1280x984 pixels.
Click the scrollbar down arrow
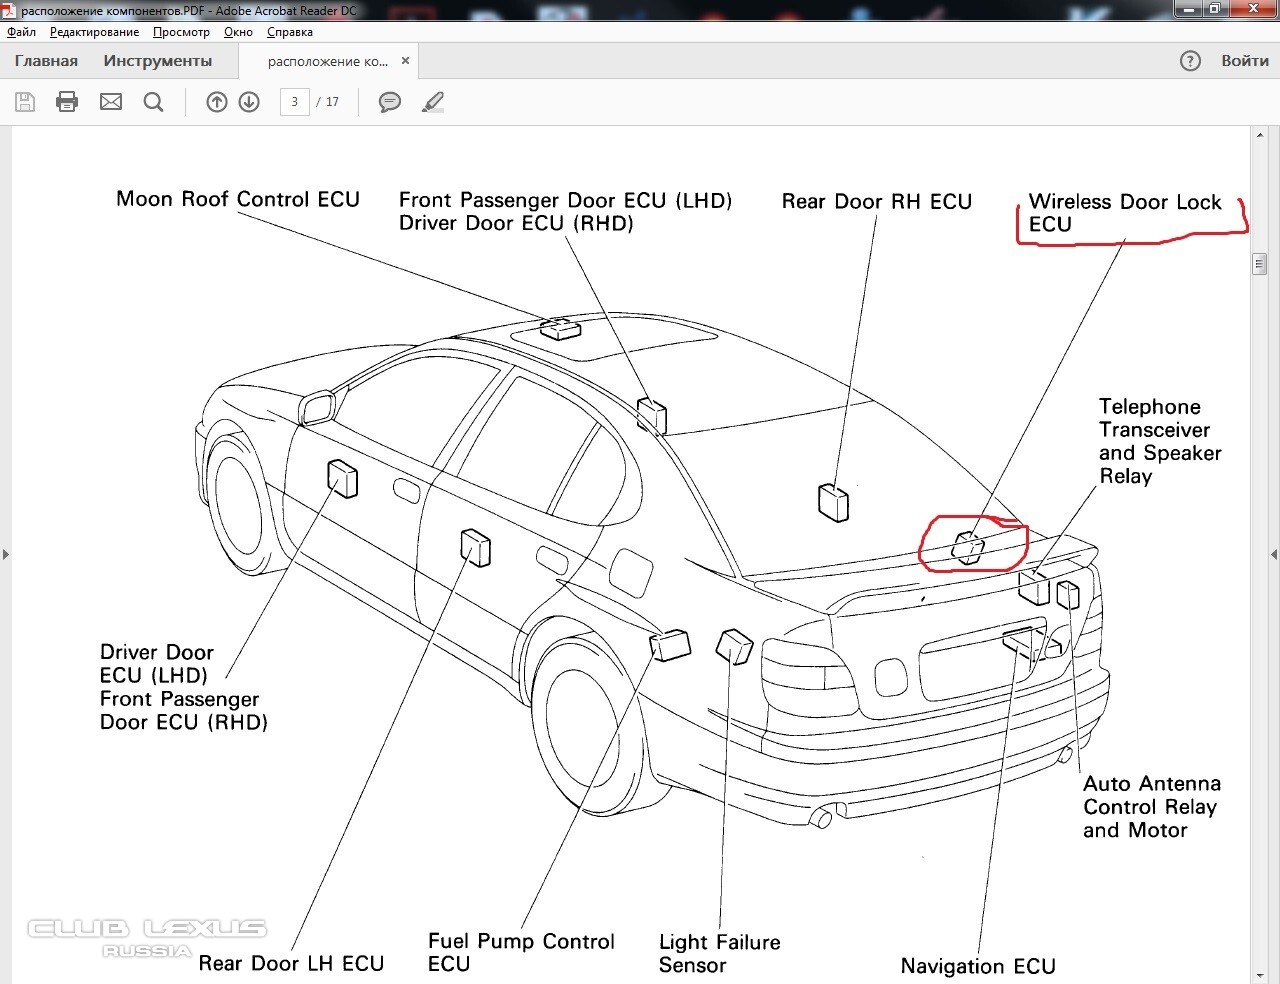click(x=1259, y=975)
